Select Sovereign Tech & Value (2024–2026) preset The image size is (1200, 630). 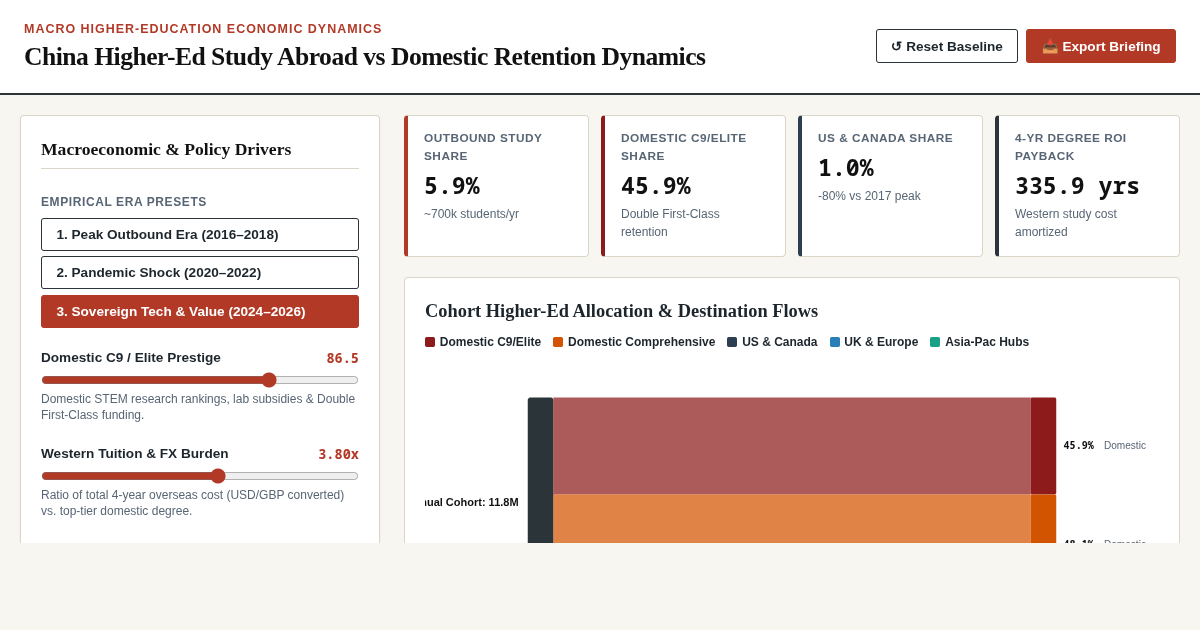pos(200,311)
